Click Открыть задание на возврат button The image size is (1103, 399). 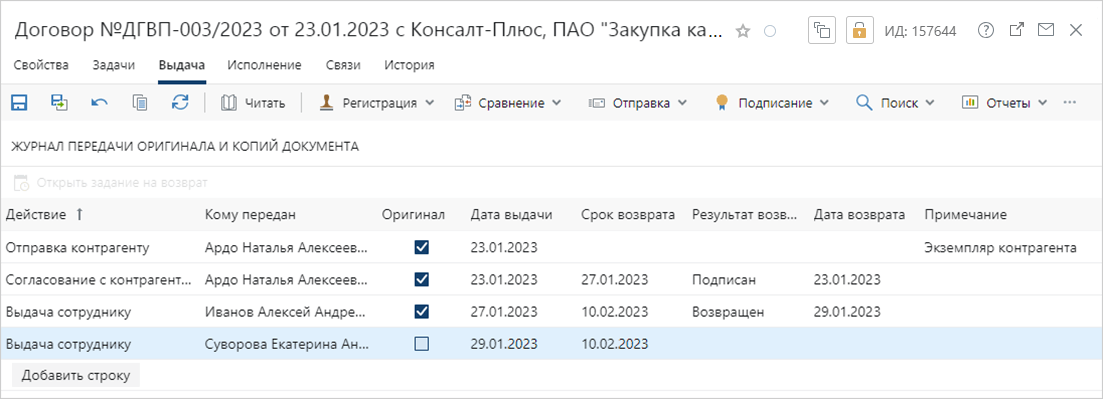pyautogui.click(x=111, y=183)
